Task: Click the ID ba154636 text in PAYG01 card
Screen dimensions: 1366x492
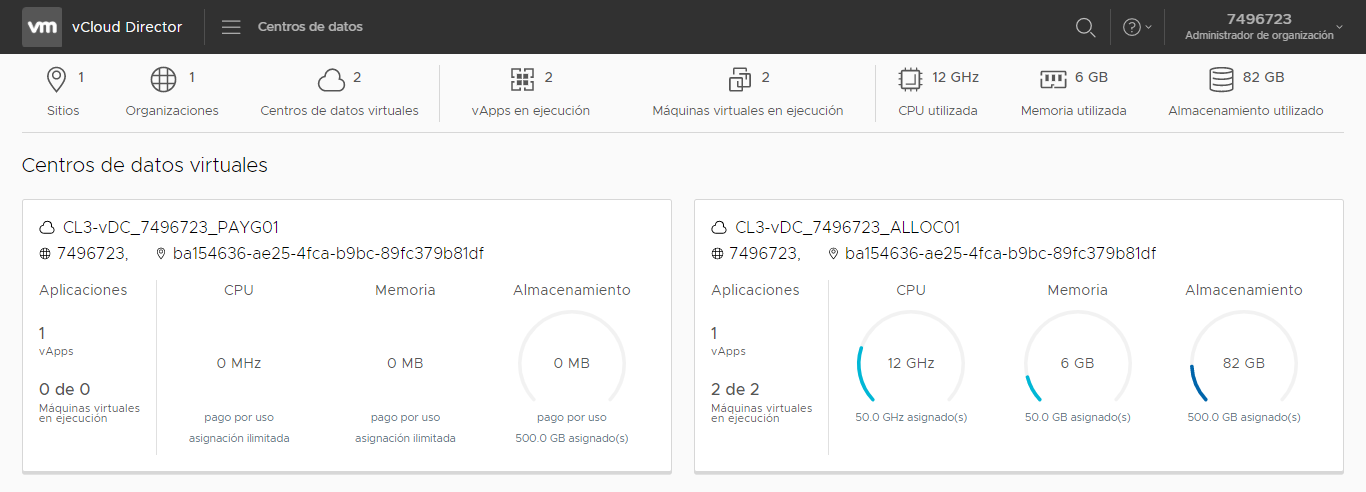Action: click(328, 254)
